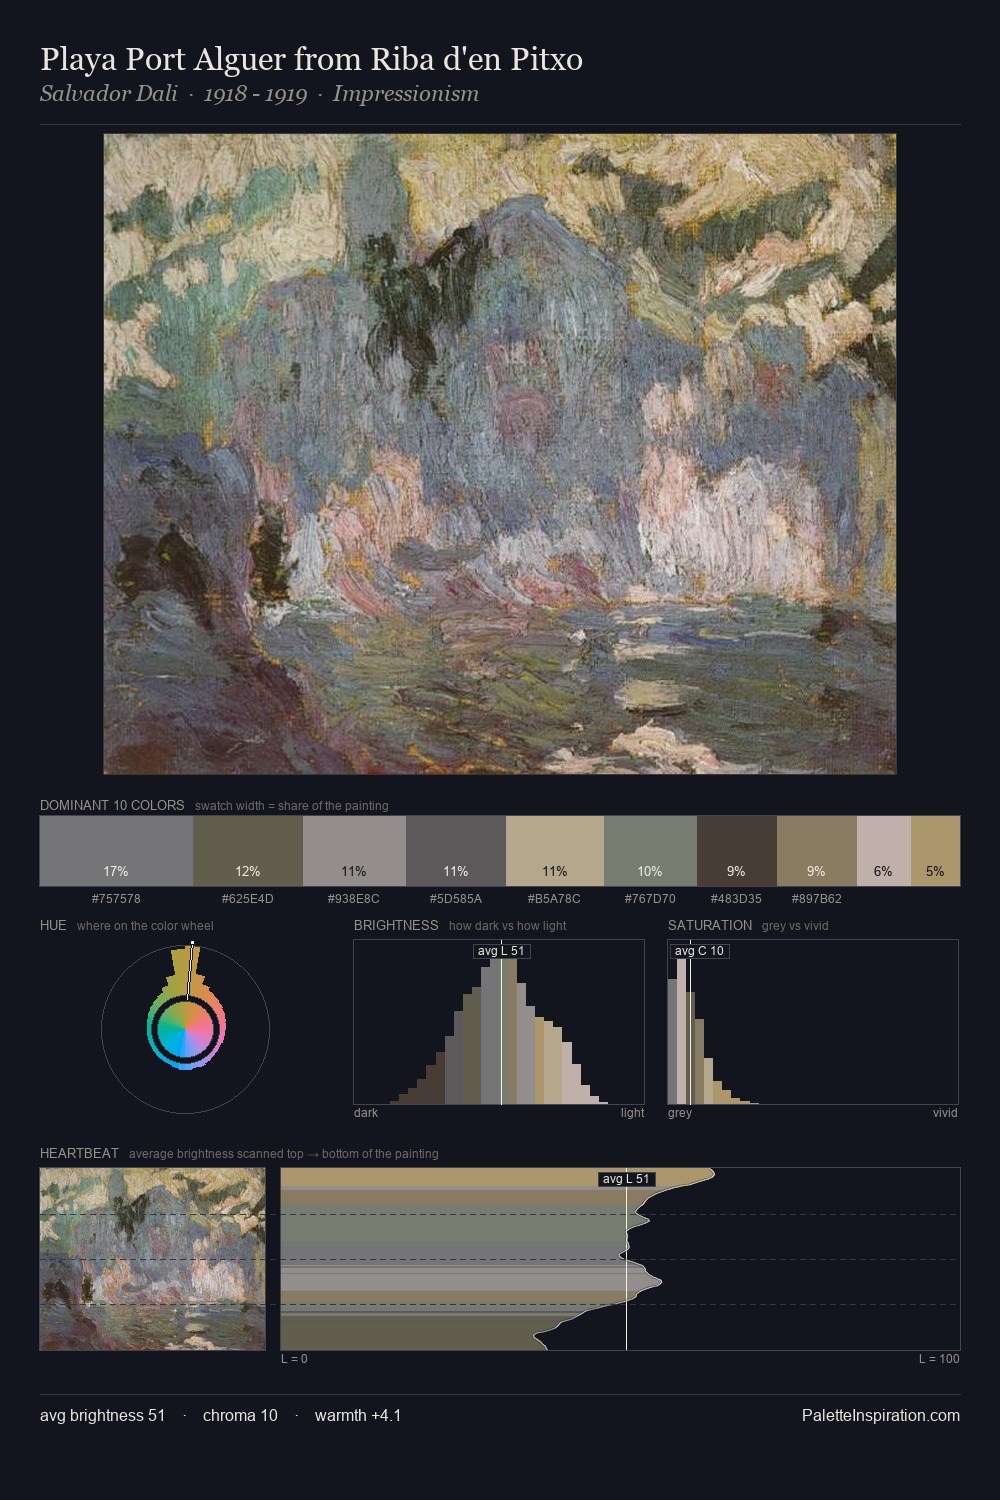
Task: Click the saturation chart's vivid axis label
Action: pyautogui.click(x=945, y=1113)
